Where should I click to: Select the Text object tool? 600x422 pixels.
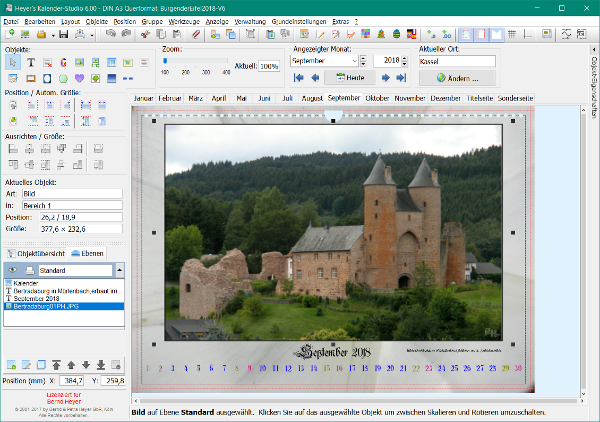tap(30, 62)
